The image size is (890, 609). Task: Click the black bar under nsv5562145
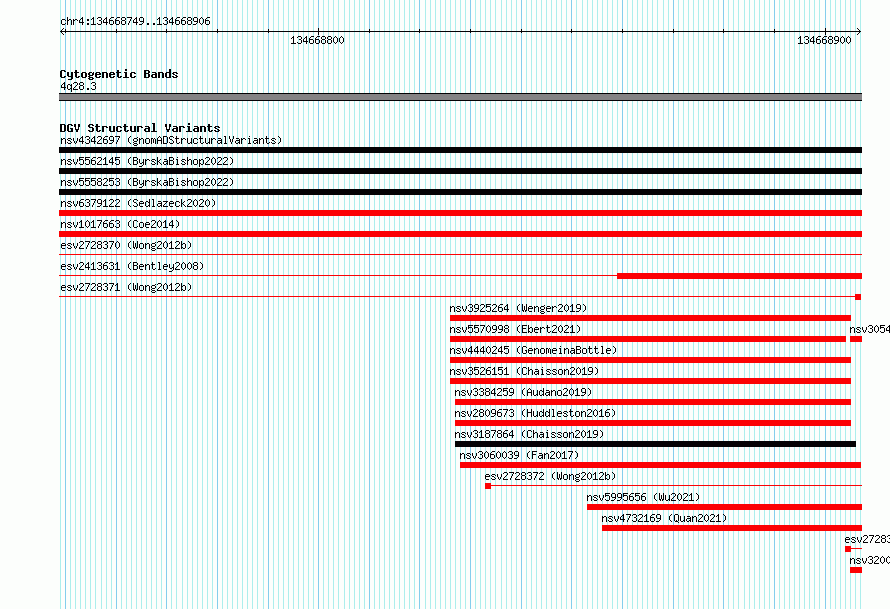pyautogui.click(x=460, y=171)
